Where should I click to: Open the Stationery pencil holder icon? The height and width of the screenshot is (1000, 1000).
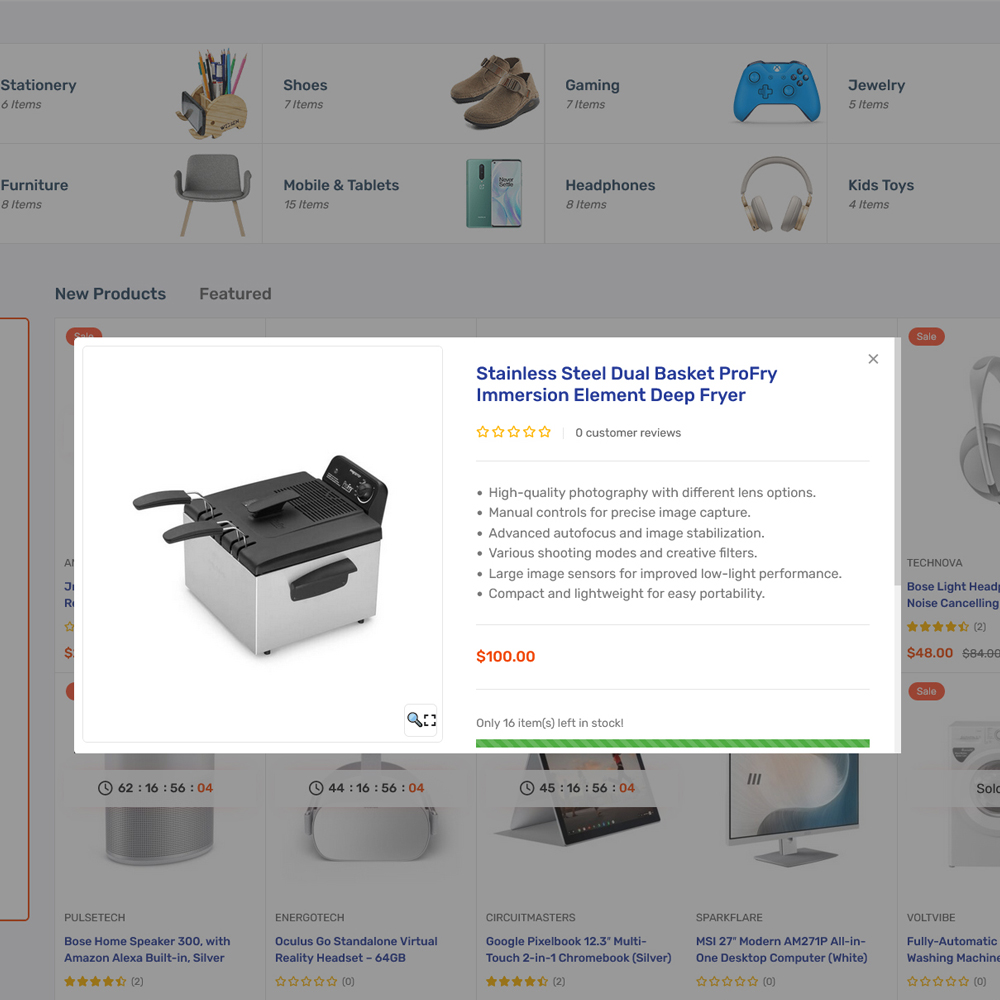click(211, 93)
